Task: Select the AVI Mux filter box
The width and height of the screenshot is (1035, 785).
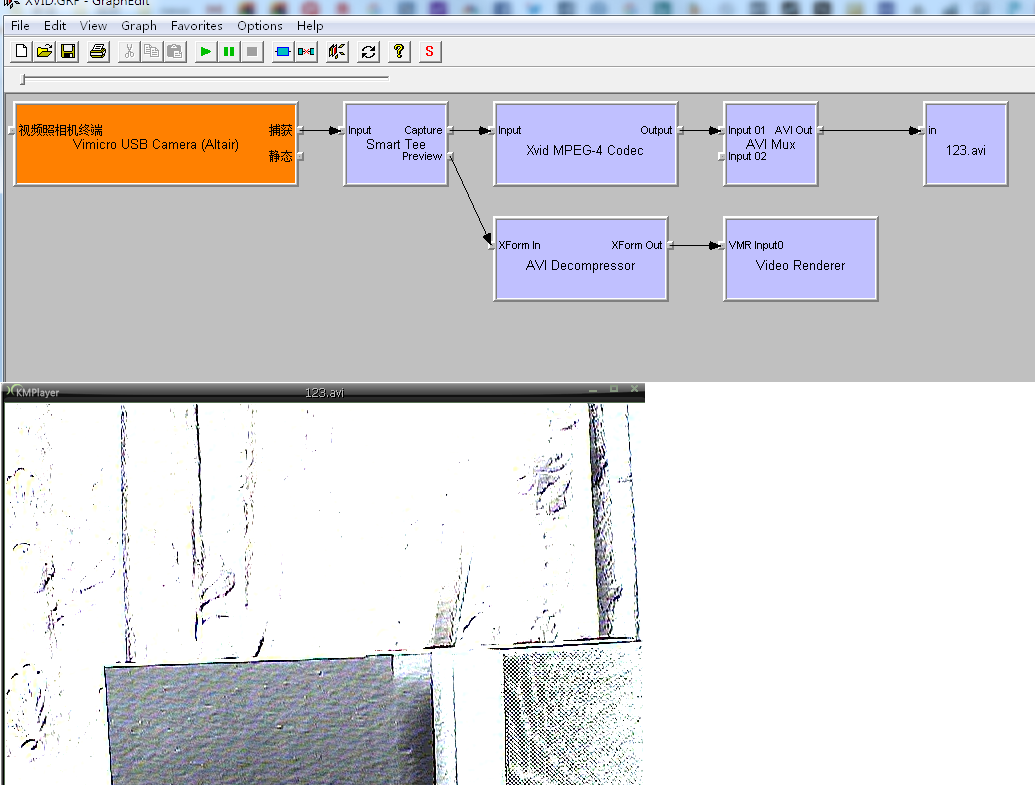Action: point(770,144)
